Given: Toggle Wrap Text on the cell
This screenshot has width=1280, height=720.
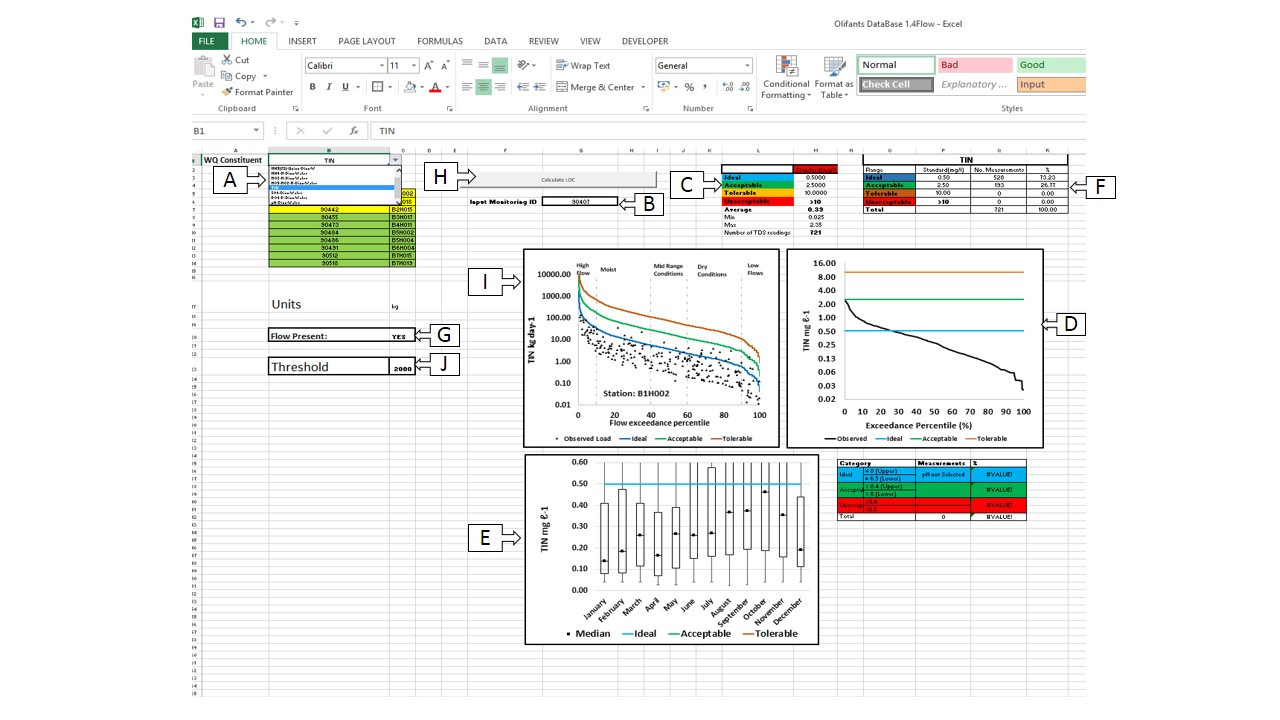Looking at the screenshot, I should tap(582, 66).
